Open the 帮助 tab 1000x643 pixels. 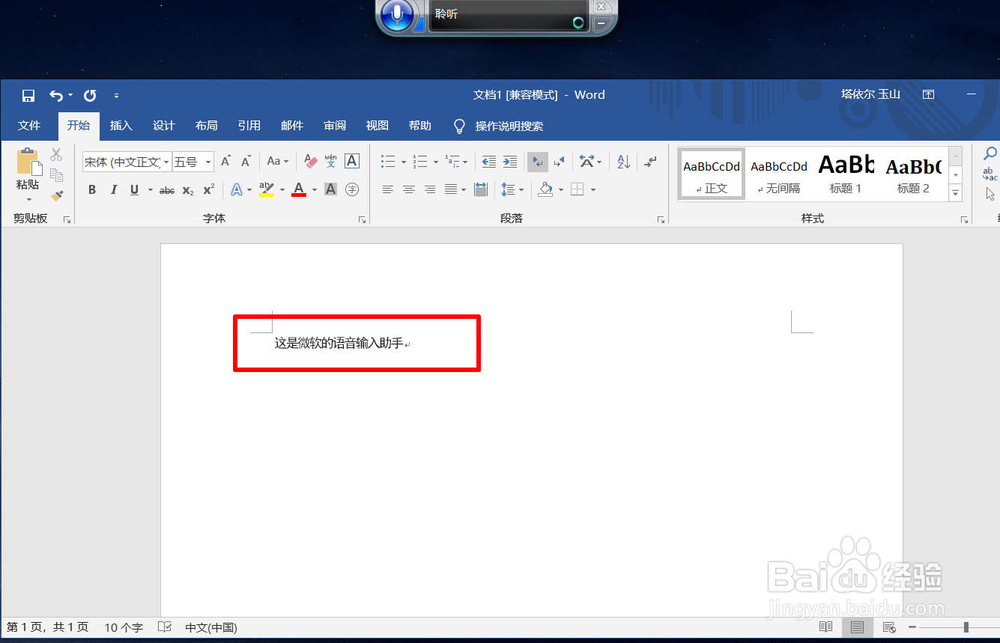pyautogui.click(x=420, y=126)
